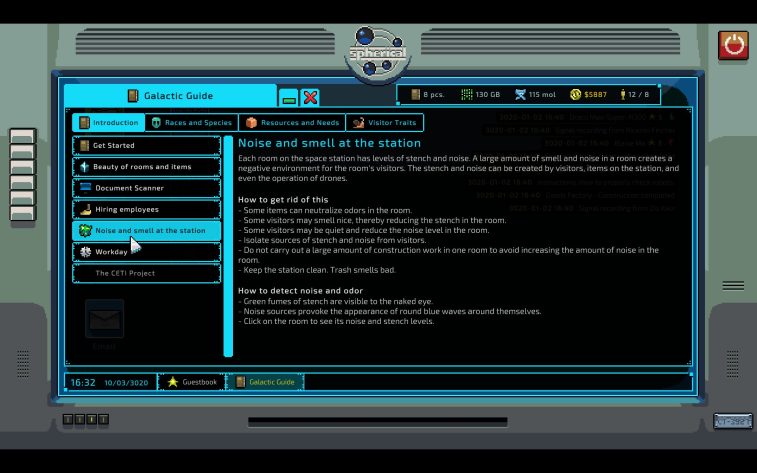Select Noise and smell at the station
Screen dimensions: 757x473
[147, 230]
